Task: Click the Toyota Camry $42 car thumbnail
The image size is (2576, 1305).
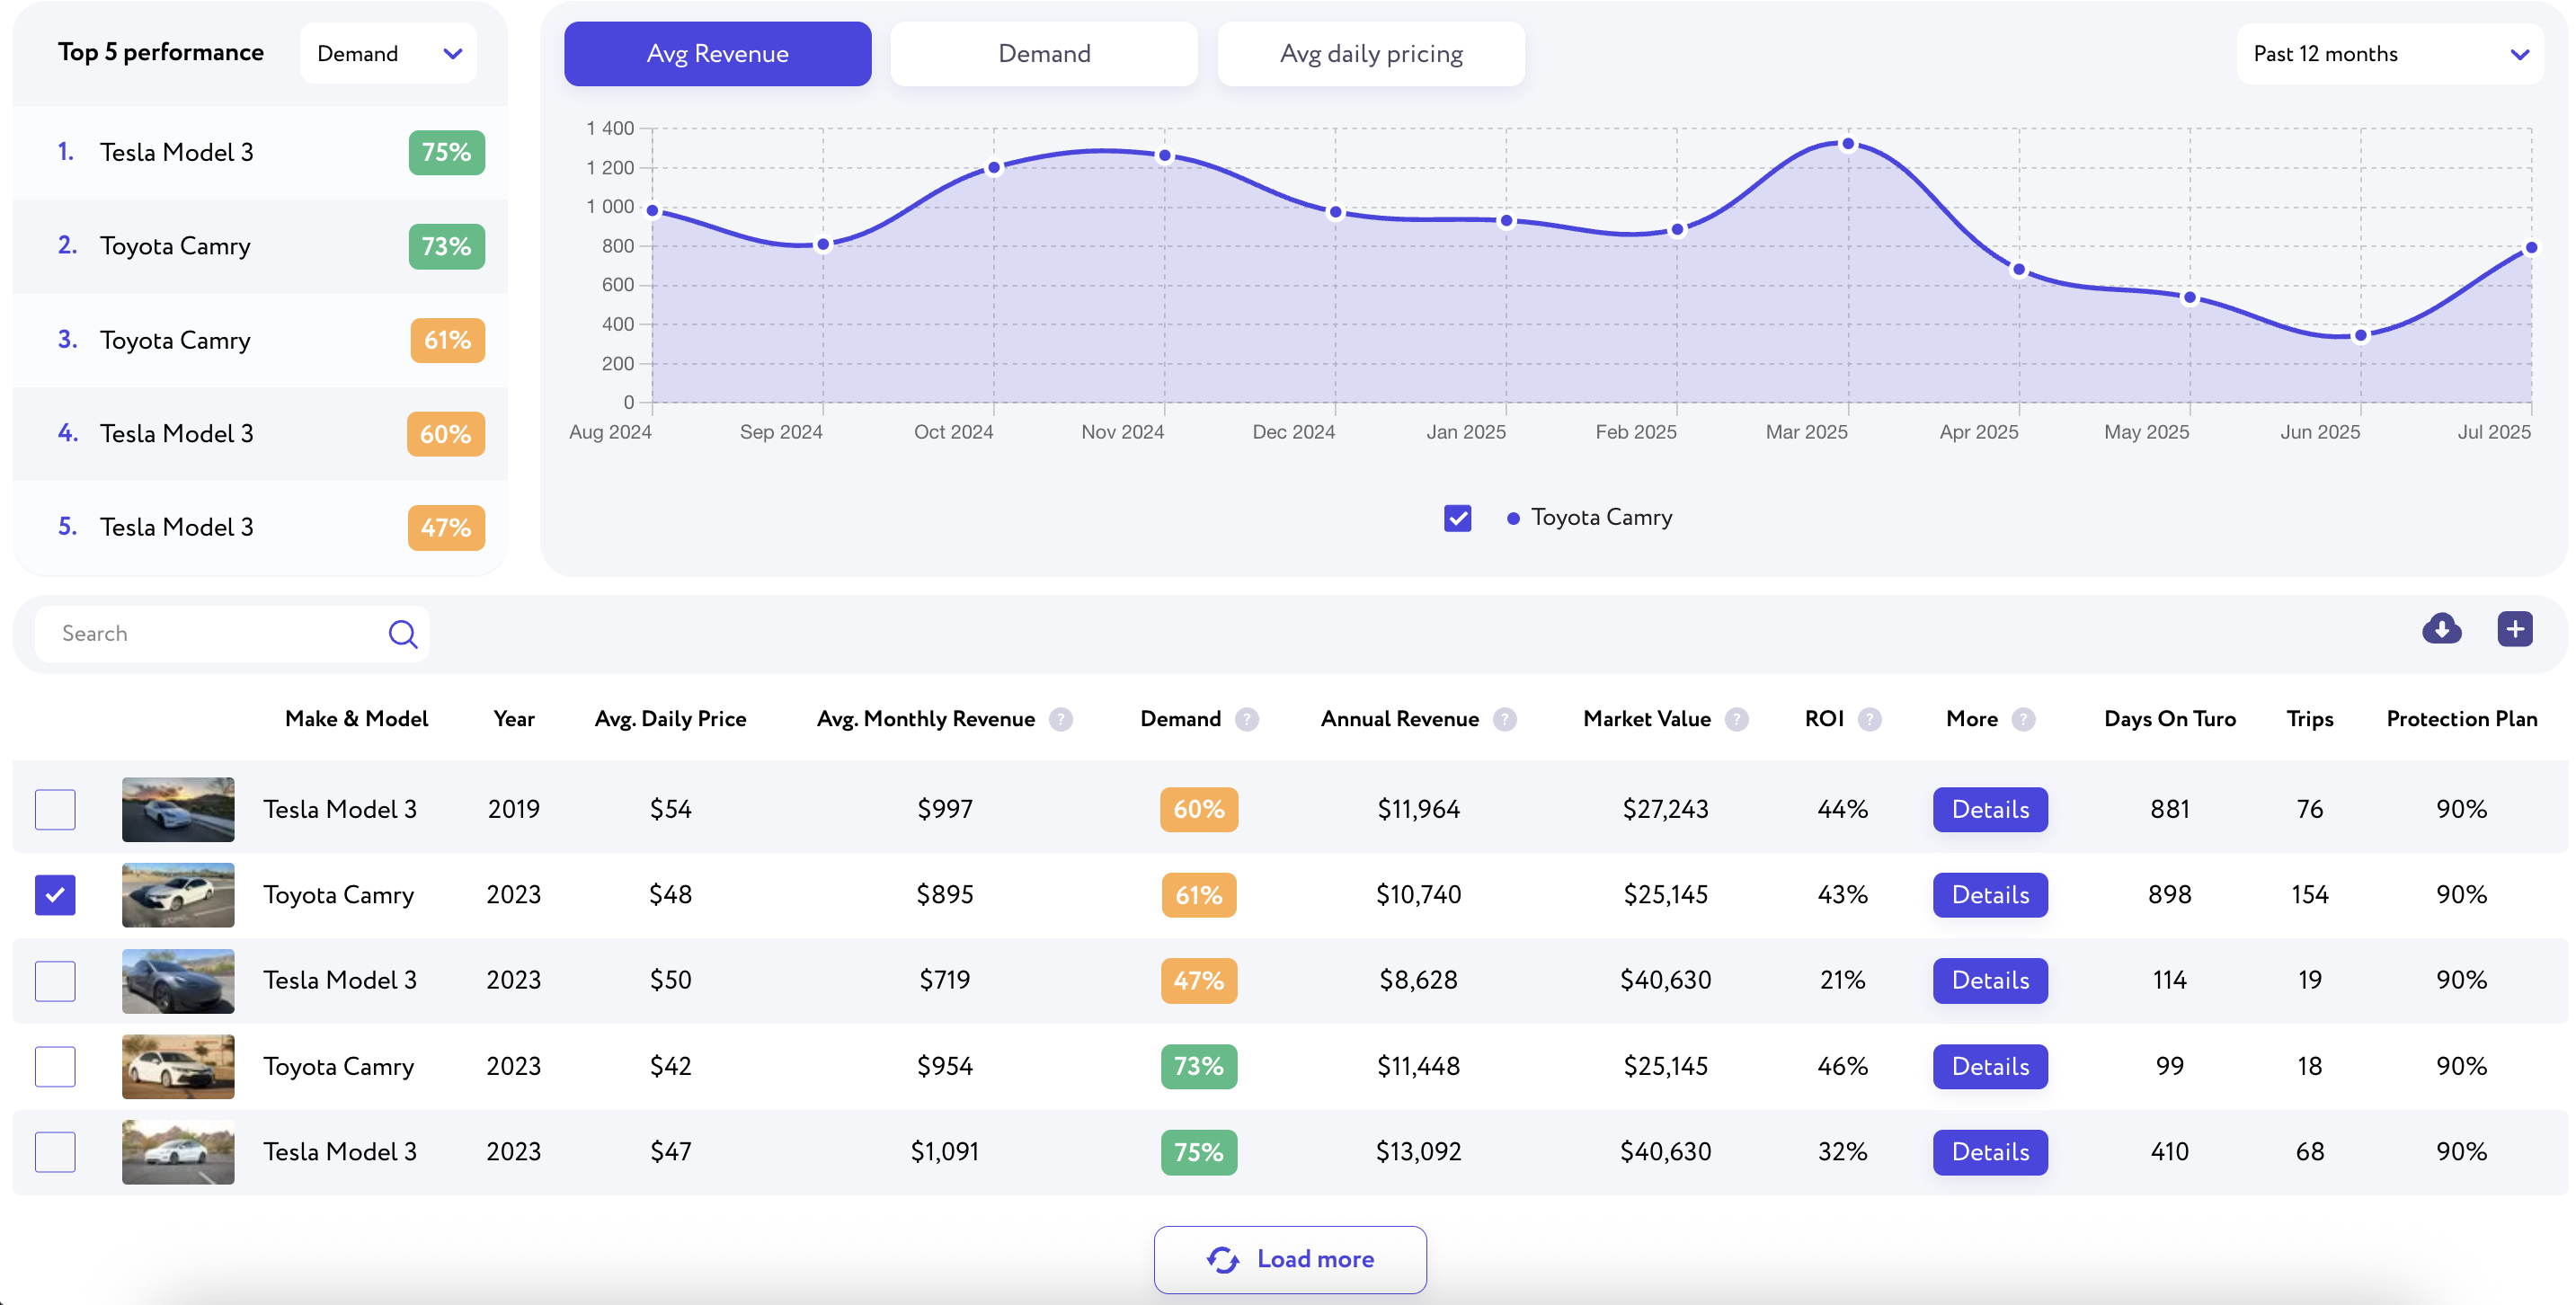Action: click(178, 1067)
